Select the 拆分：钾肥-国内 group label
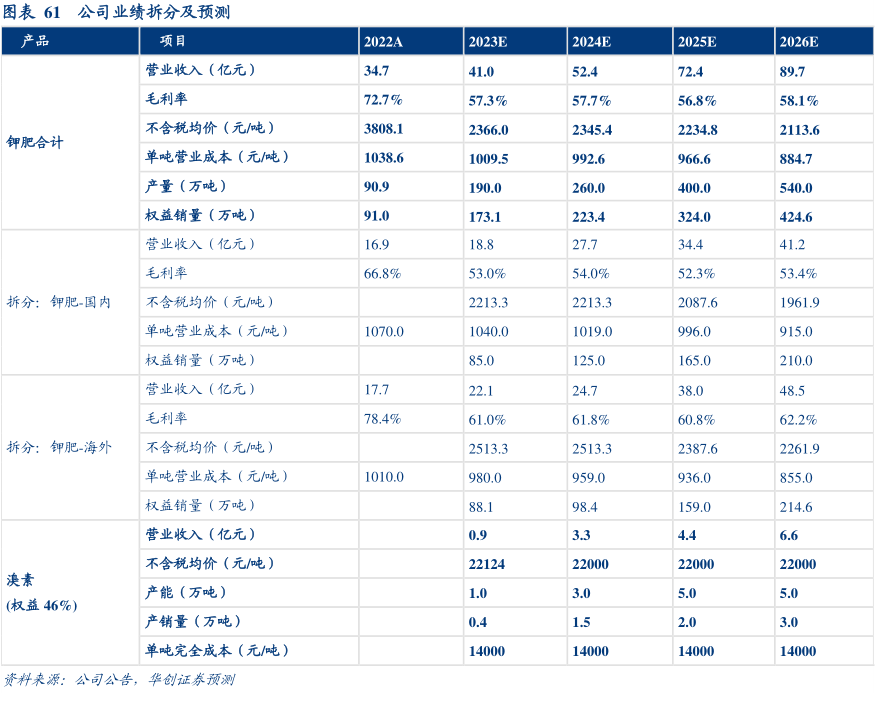 pyautogui.click(x=59, y=302)
